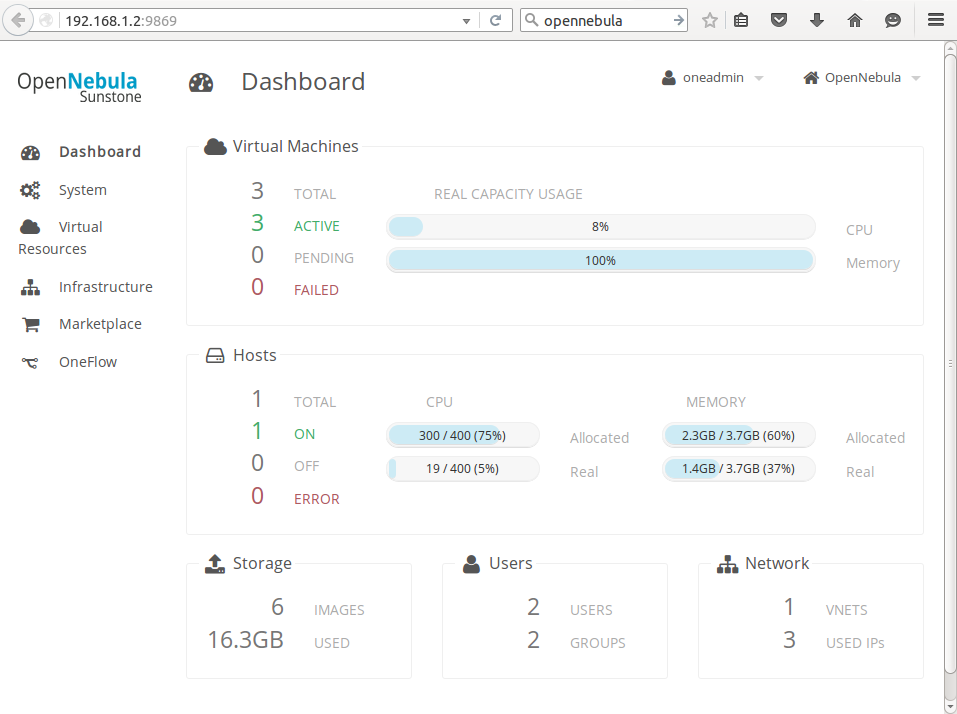Open the Infrastructure menu item
This screenshot has width=957, height=714.
click(x=105, y=287)
